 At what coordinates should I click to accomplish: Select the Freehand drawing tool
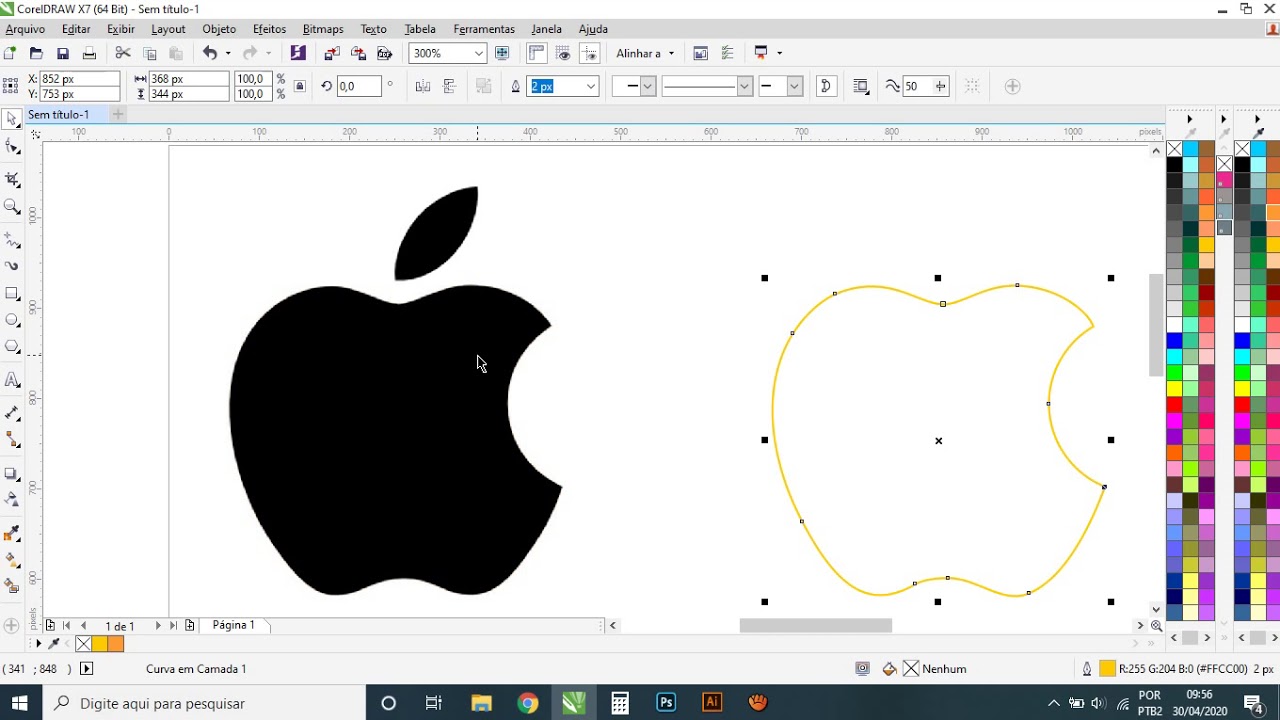[x=12, y=240]
